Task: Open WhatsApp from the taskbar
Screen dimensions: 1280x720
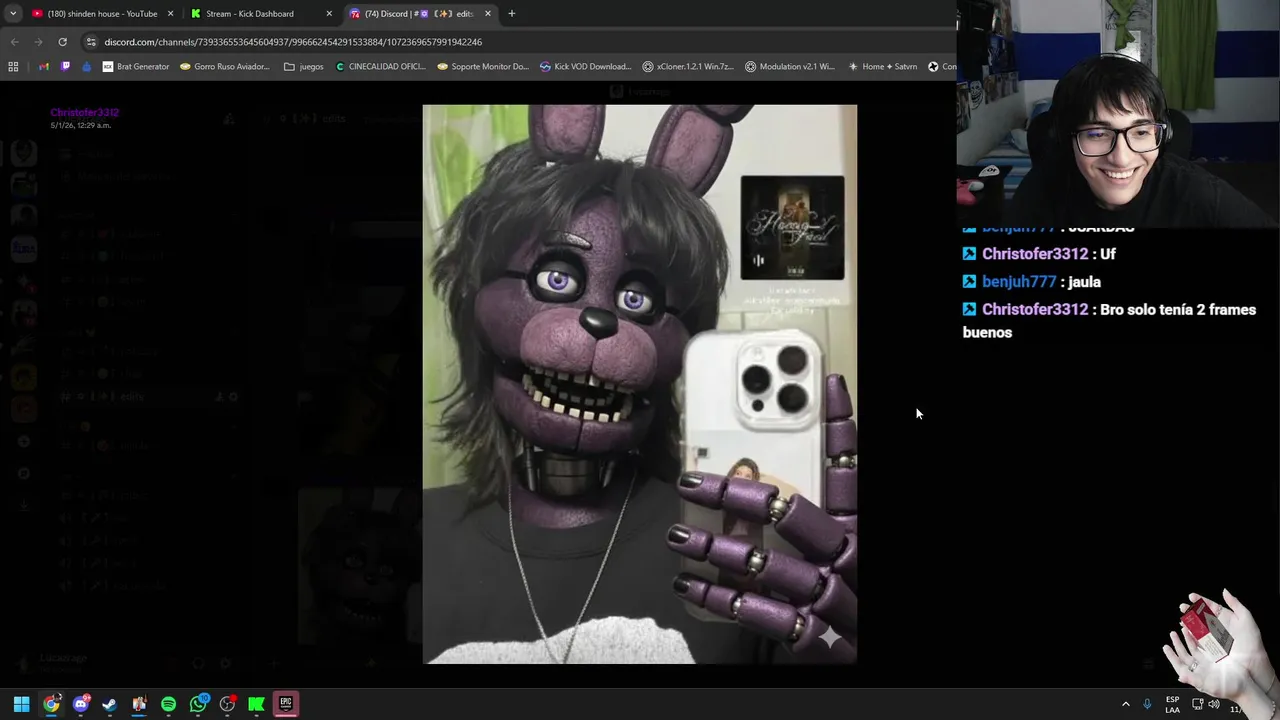Action: point(198,704)
